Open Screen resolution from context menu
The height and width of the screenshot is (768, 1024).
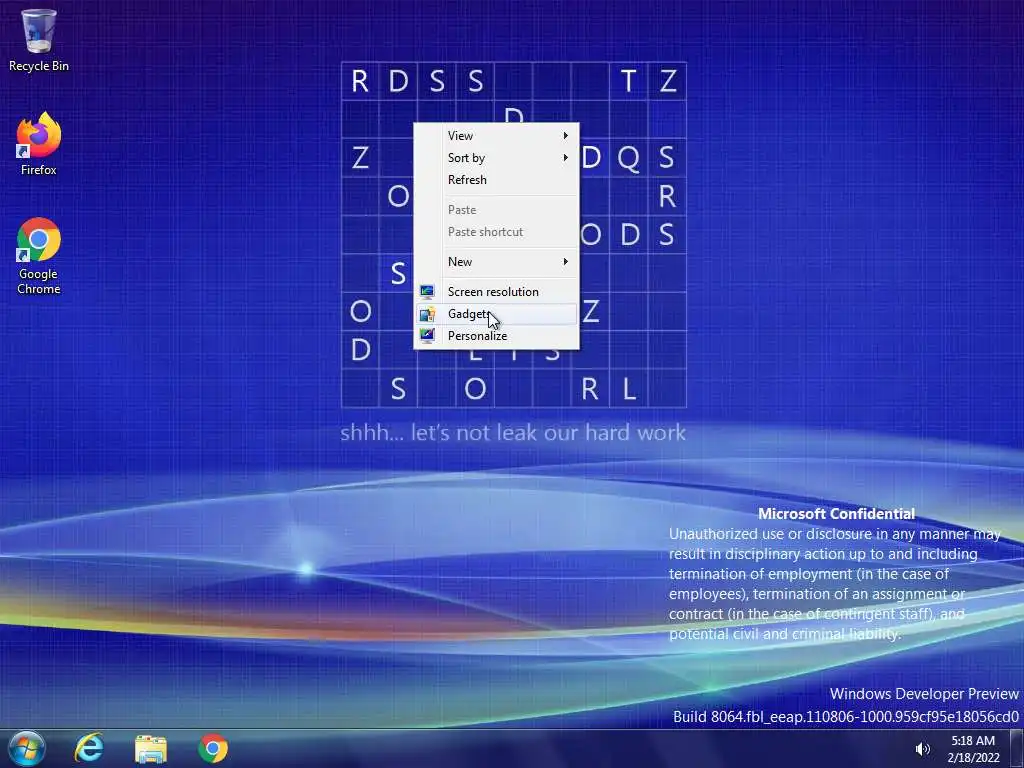496,291
